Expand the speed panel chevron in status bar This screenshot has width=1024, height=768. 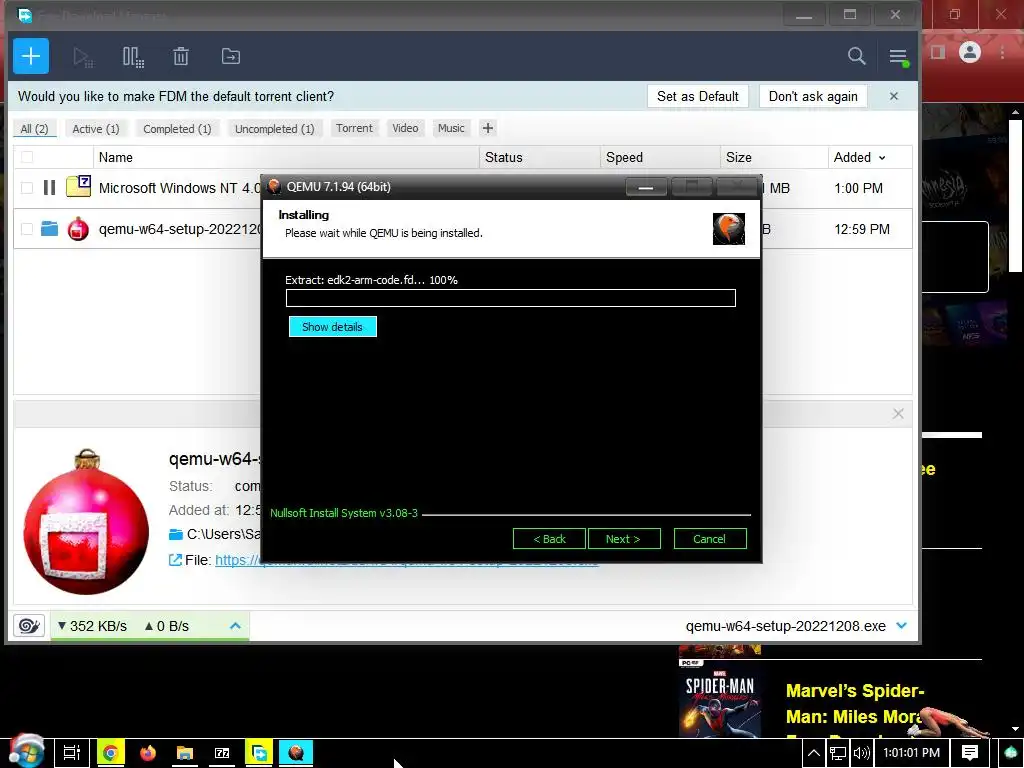(x=235, y=626)
